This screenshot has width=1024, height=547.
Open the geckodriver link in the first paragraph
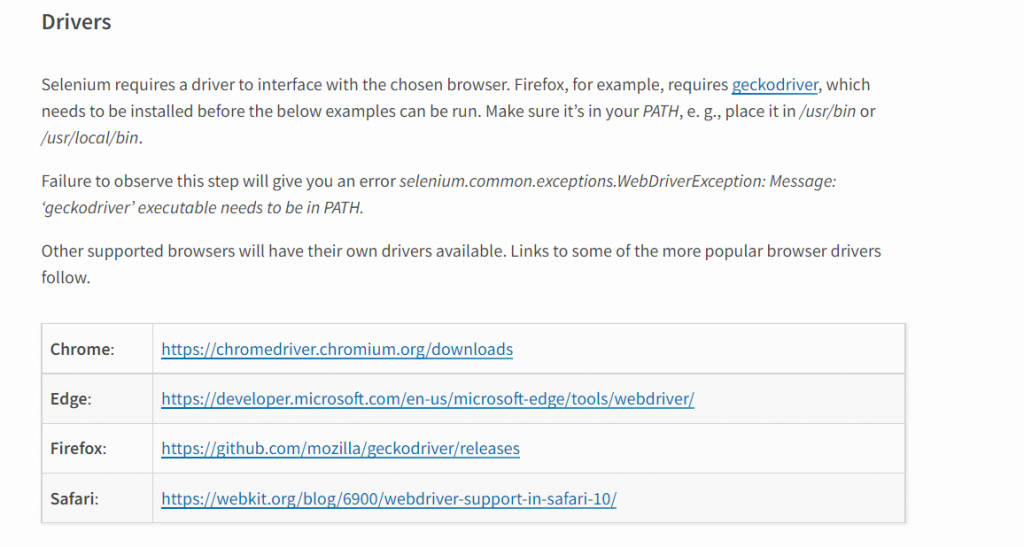(x=775, y=85)
